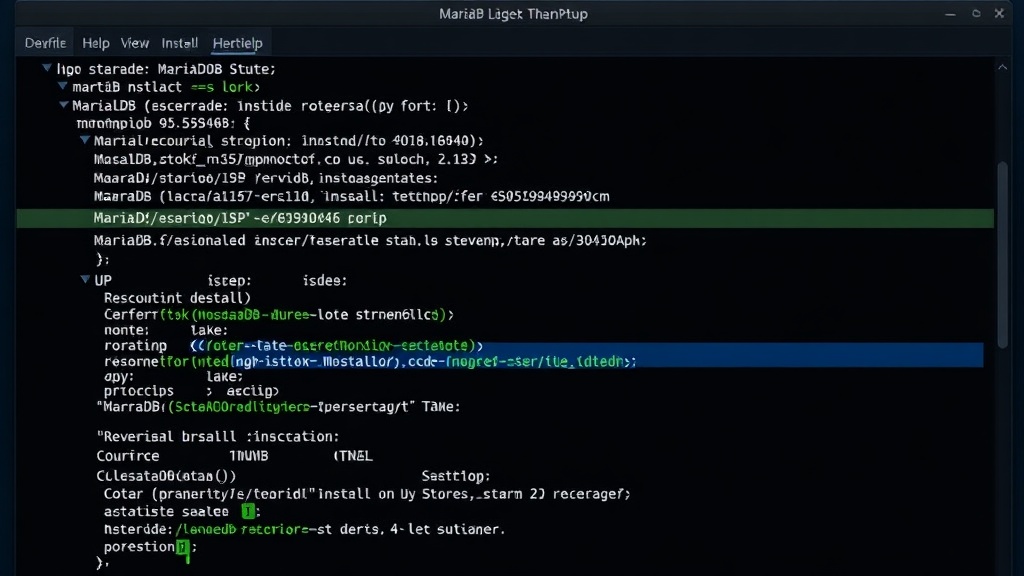
Task: Click the 'TNUMB' column label
Action: (248, 456)
